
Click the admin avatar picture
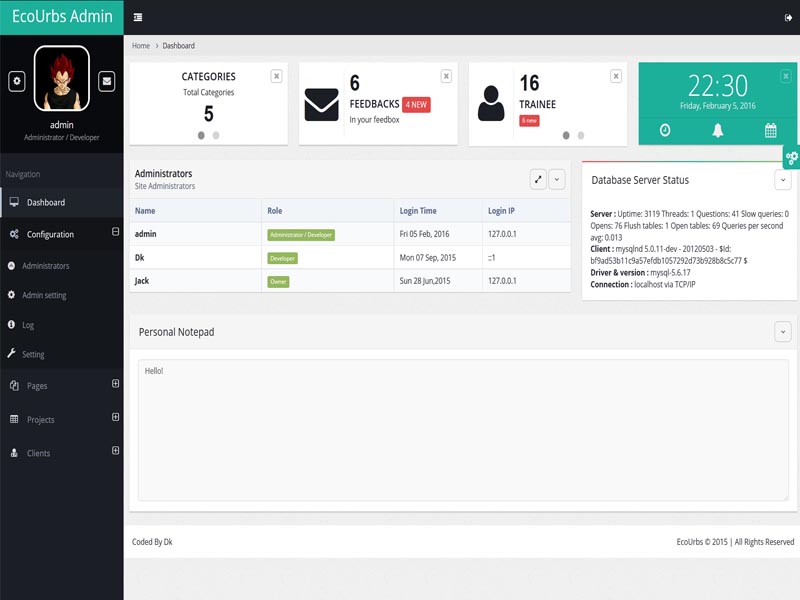[62, 78]
